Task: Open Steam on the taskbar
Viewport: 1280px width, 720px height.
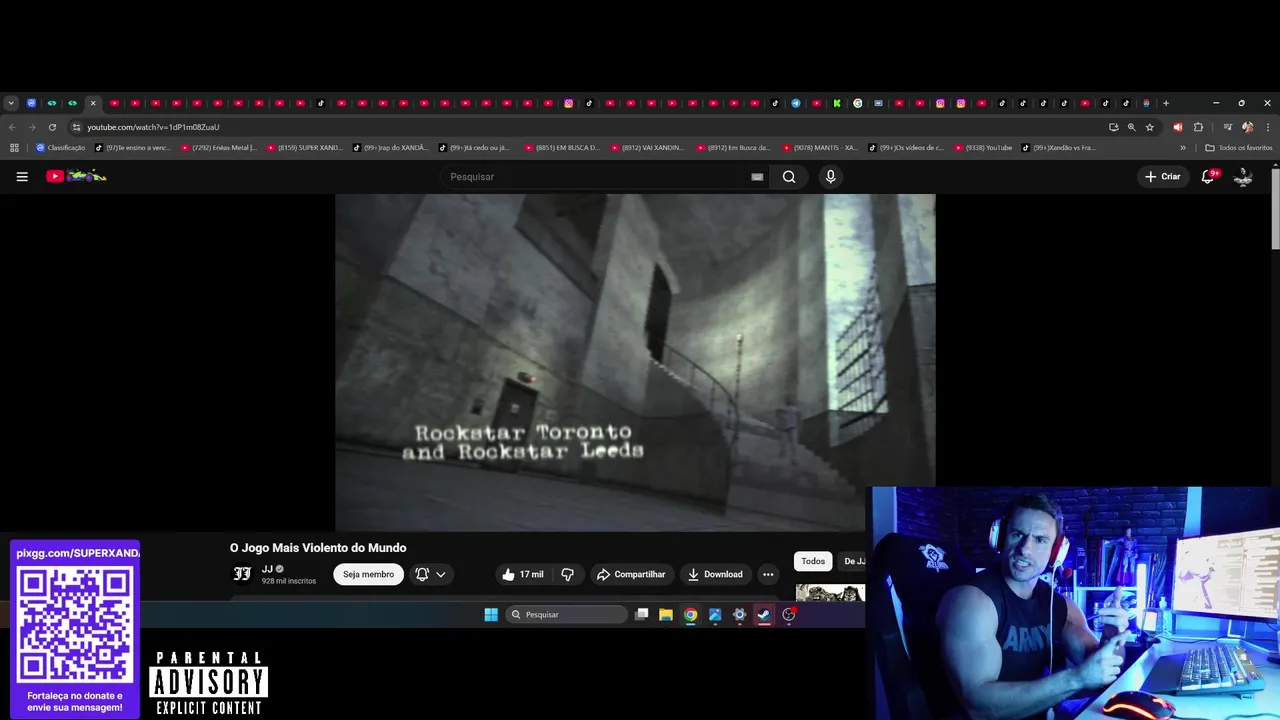Action: click(x=764, y=615)
